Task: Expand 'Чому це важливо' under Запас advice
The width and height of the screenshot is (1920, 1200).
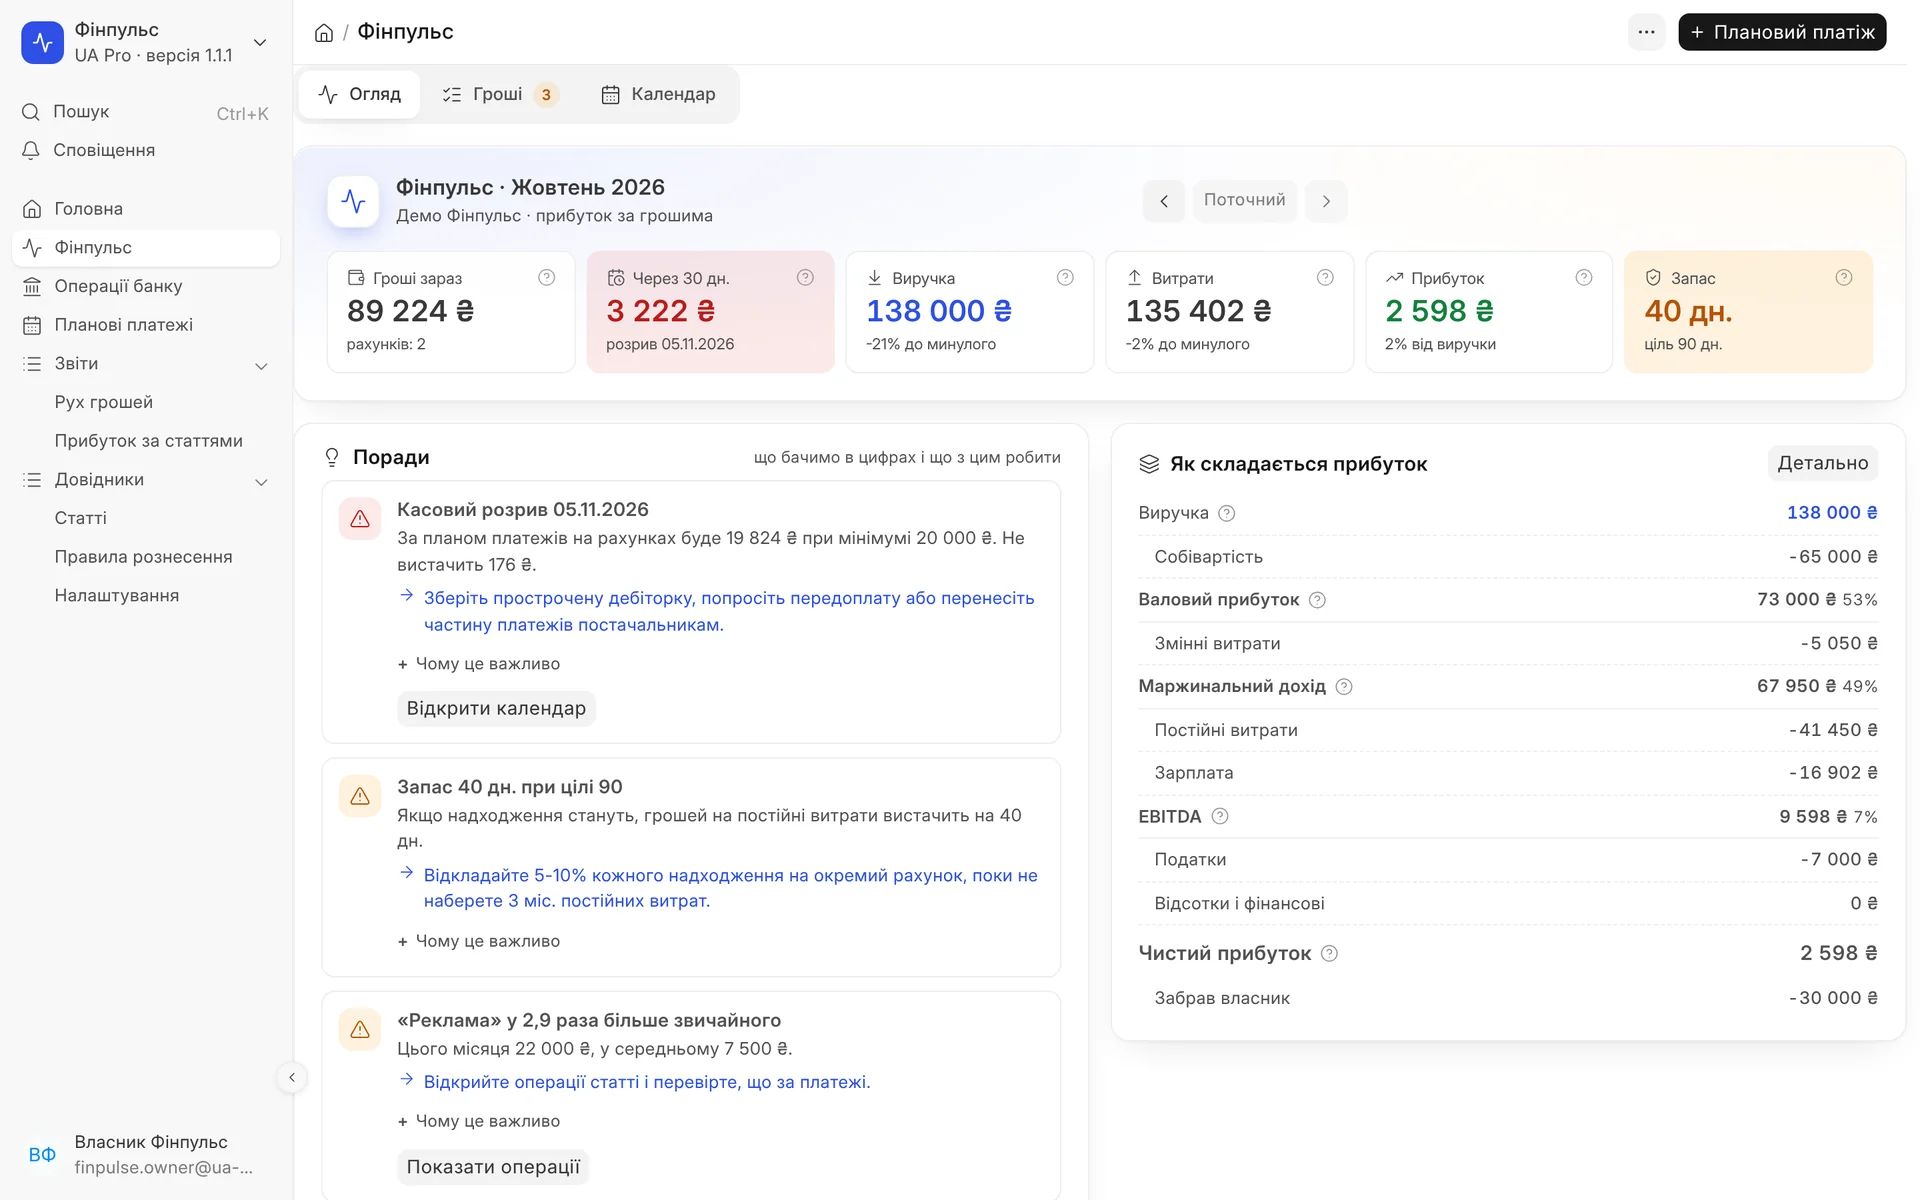Action: pyautogui.click(x=479, y=941)
